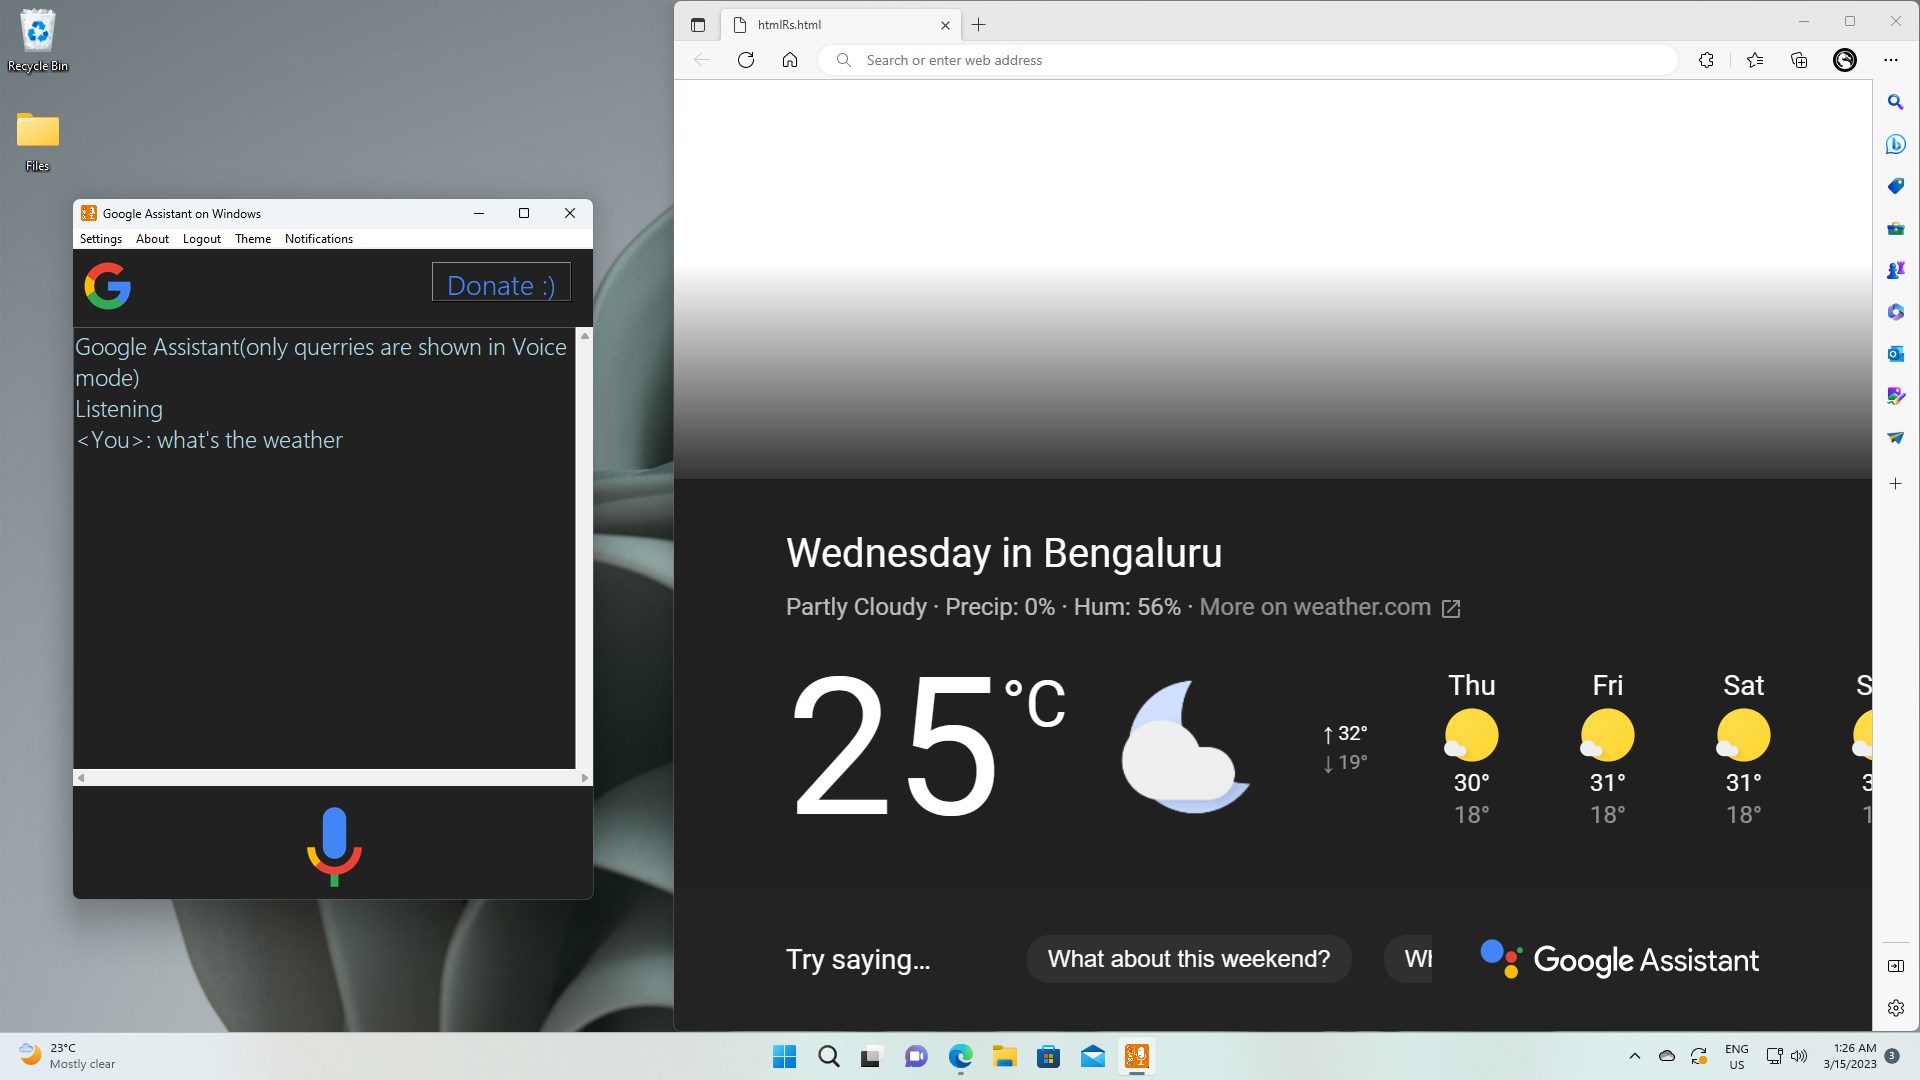Open the Theme menu

tap(253, 239)
